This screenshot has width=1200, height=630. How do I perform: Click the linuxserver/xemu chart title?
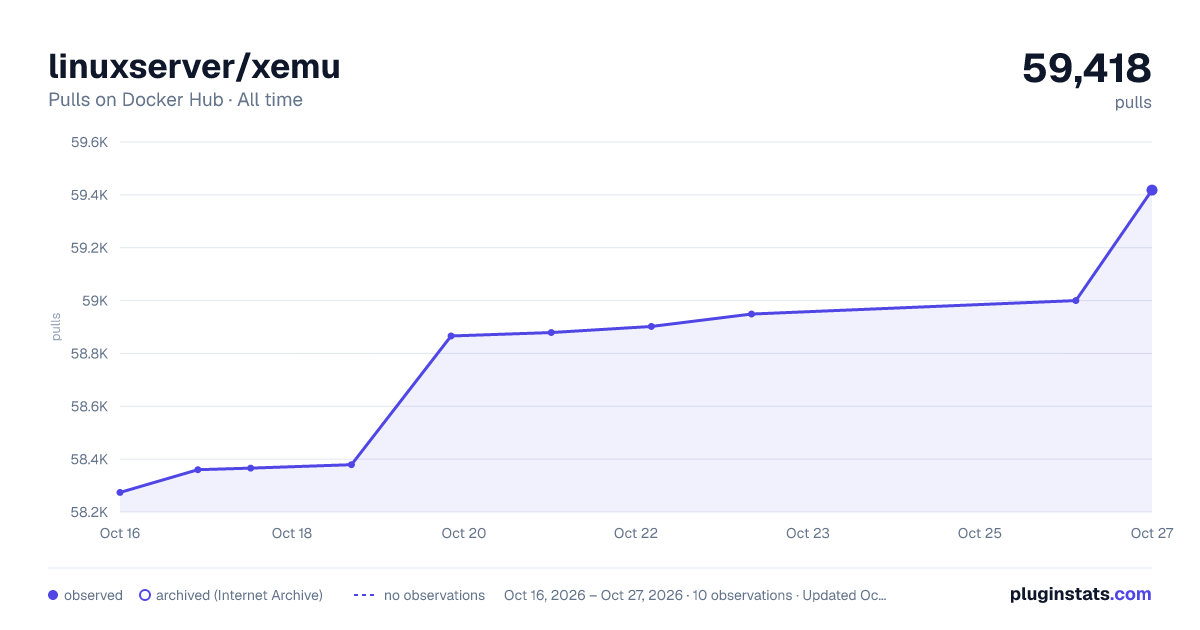[195, 67]
